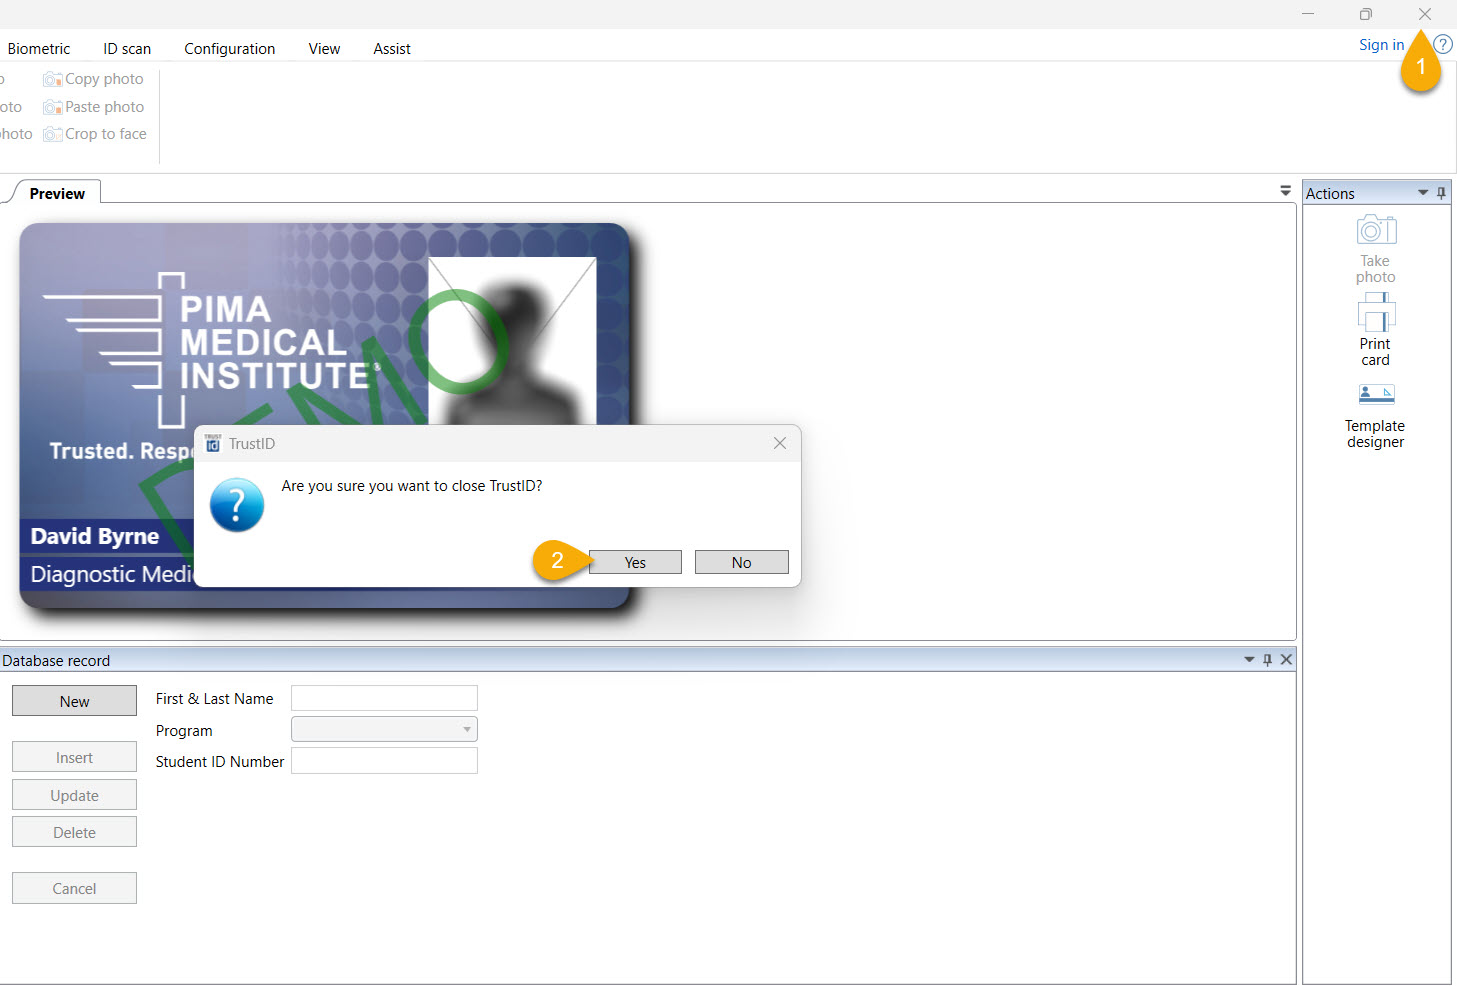Open the Preview tab list dropdown
Viewport: 1457px width, 986px height.
tap(1285, 191)
